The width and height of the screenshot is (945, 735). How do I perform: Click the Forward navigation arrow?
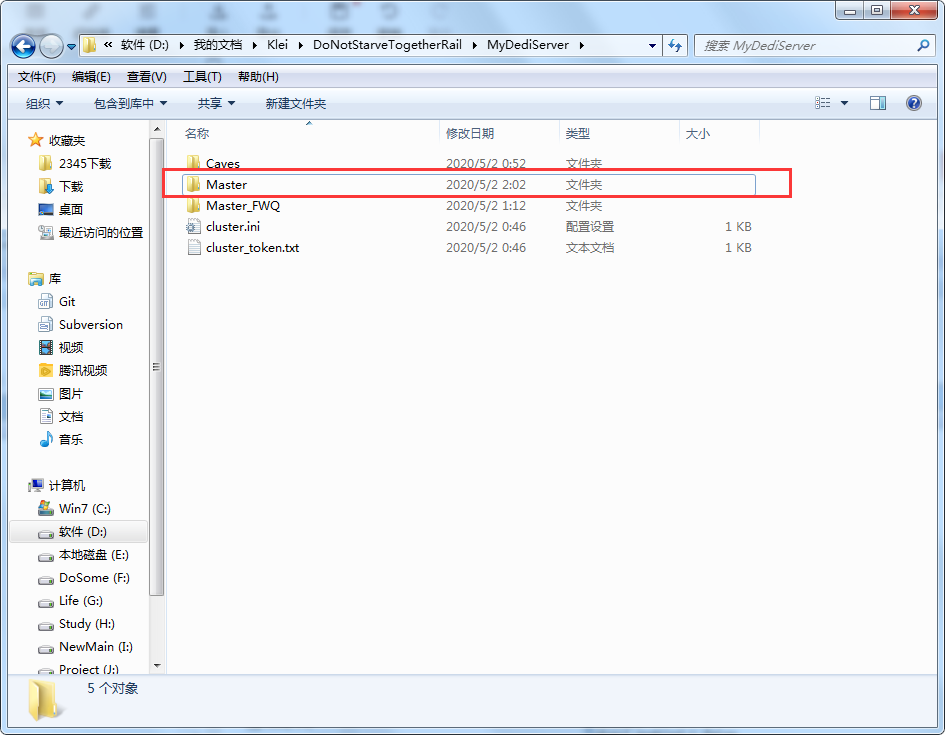pyautogui.click(x=51, y=46)
